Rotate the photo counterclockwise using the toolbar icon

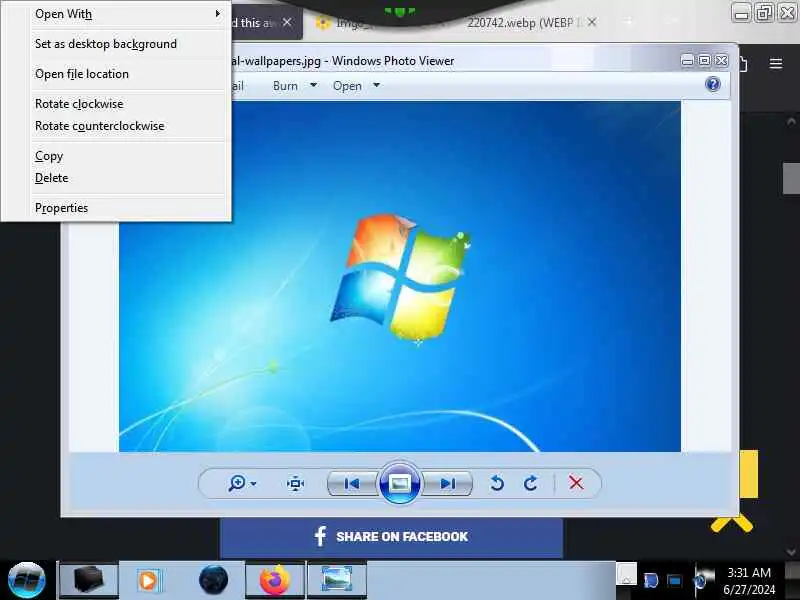(x=496, y=483)
